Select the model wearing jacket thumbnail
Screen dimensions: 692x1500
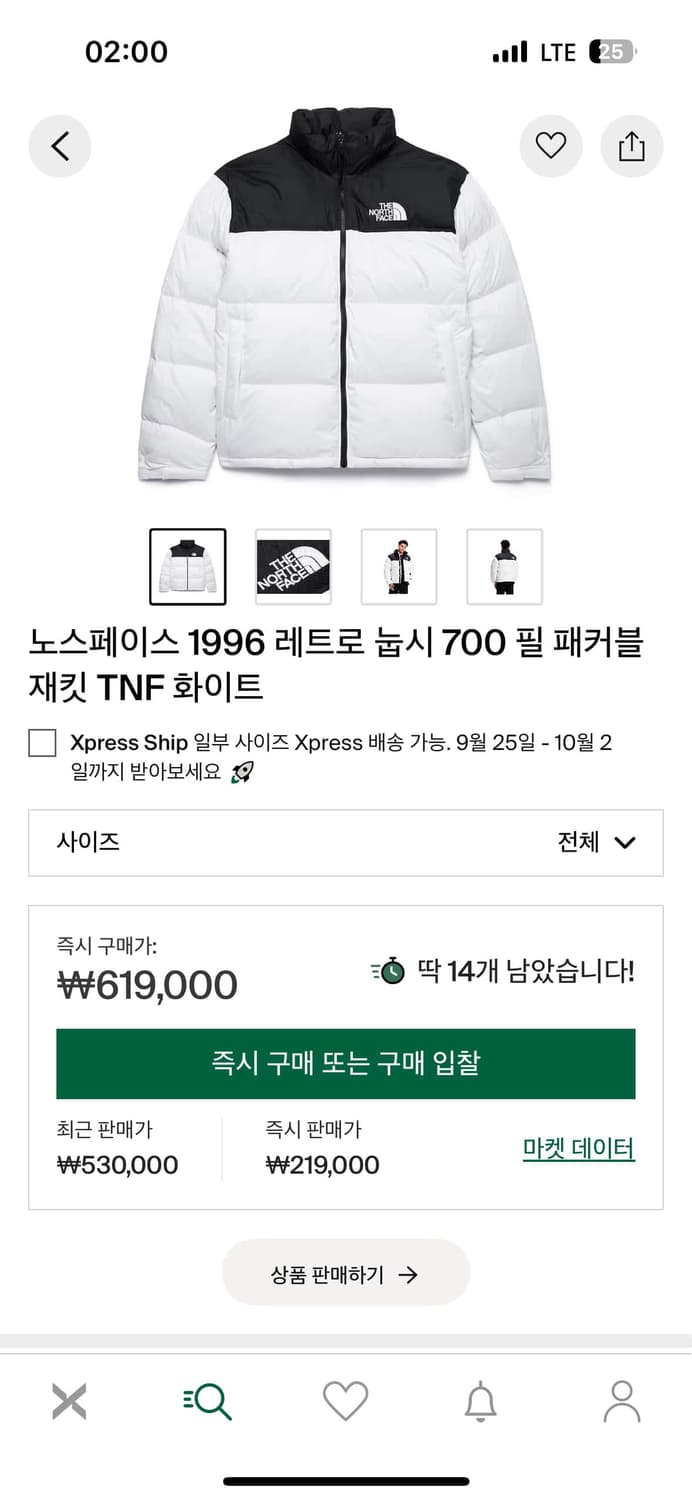click(399, 565)
